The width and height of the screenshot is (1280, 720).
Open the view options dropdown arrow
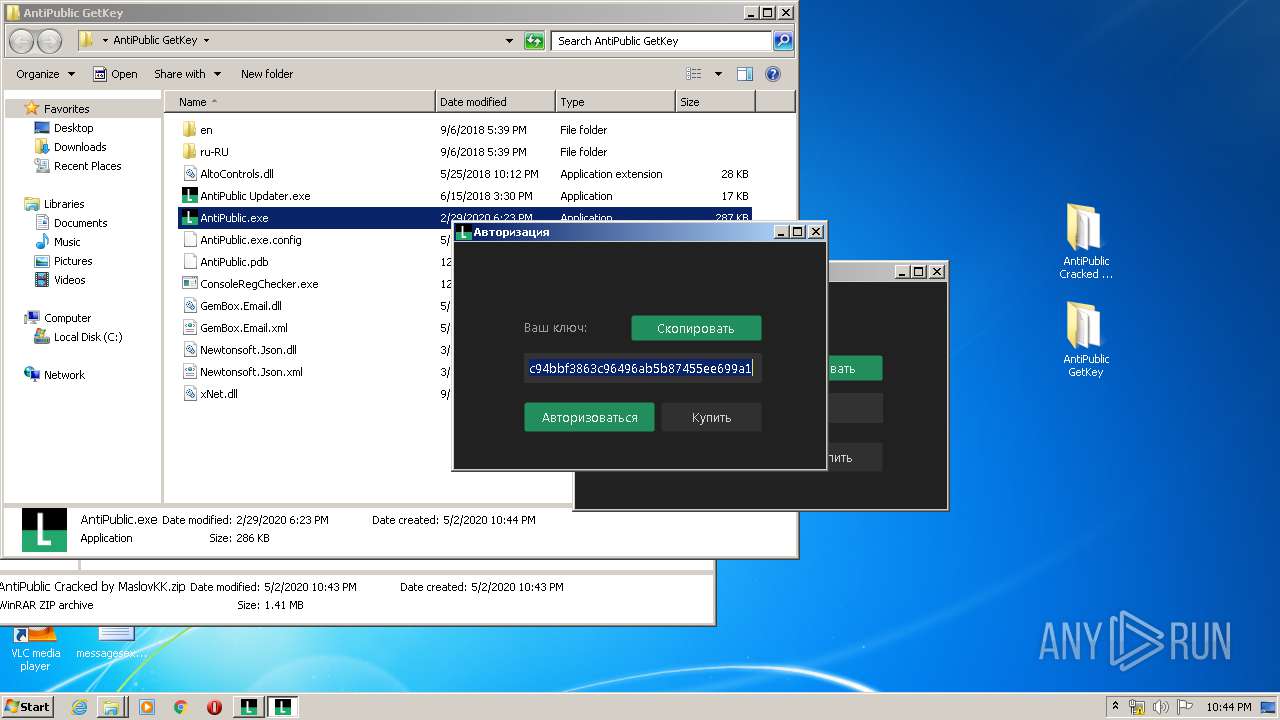point(718,74)
